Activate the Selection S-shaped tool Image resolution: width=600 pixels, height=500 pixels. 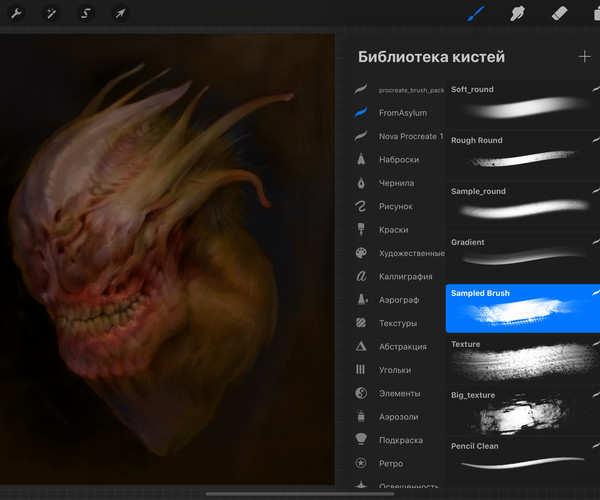pyautogui.click(x=85, y=14)
